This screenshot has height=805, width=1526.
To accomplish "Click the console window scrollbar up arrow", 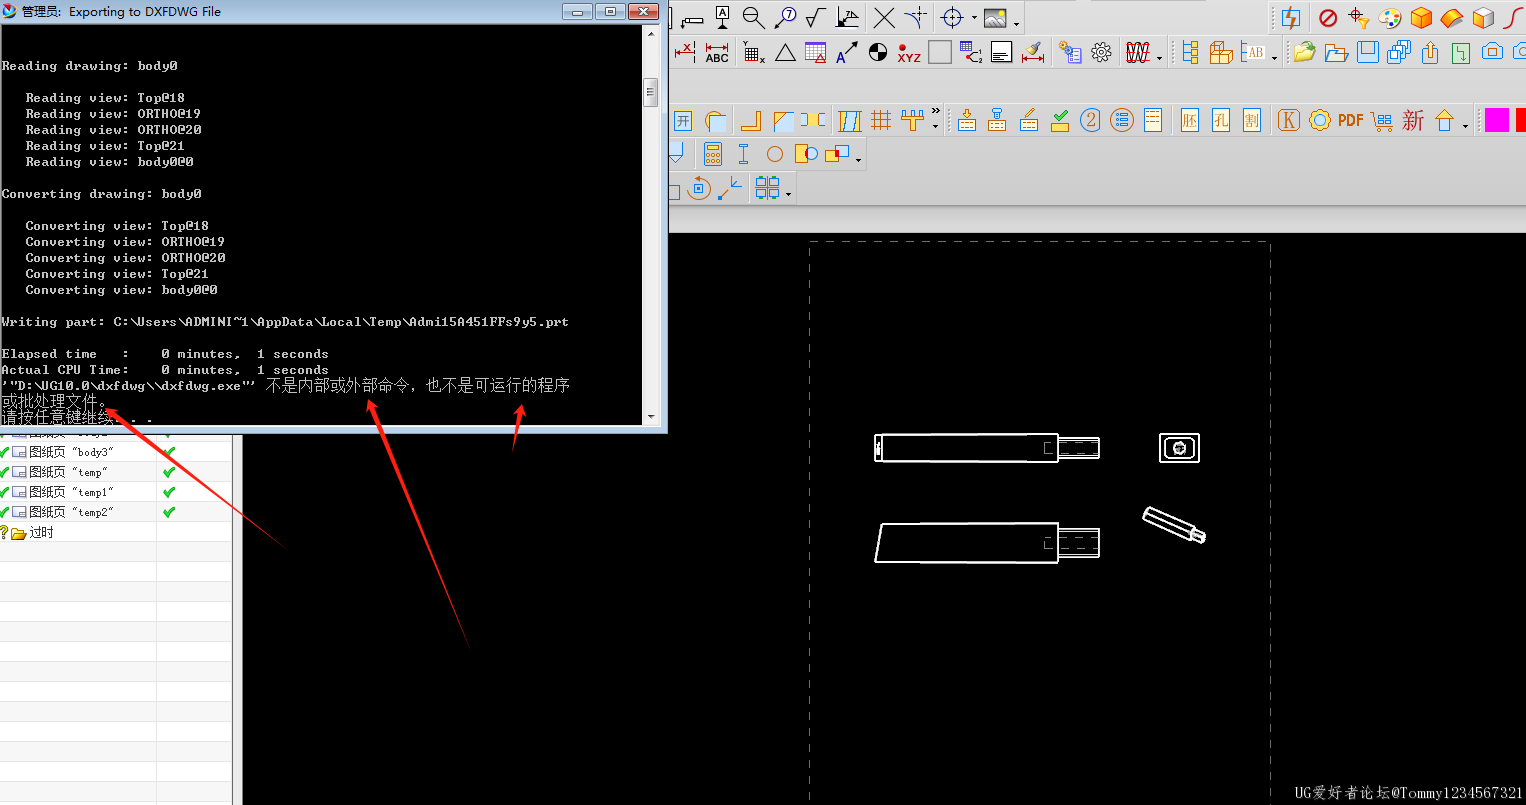I will pyautogui.click(x=651, y=33).
